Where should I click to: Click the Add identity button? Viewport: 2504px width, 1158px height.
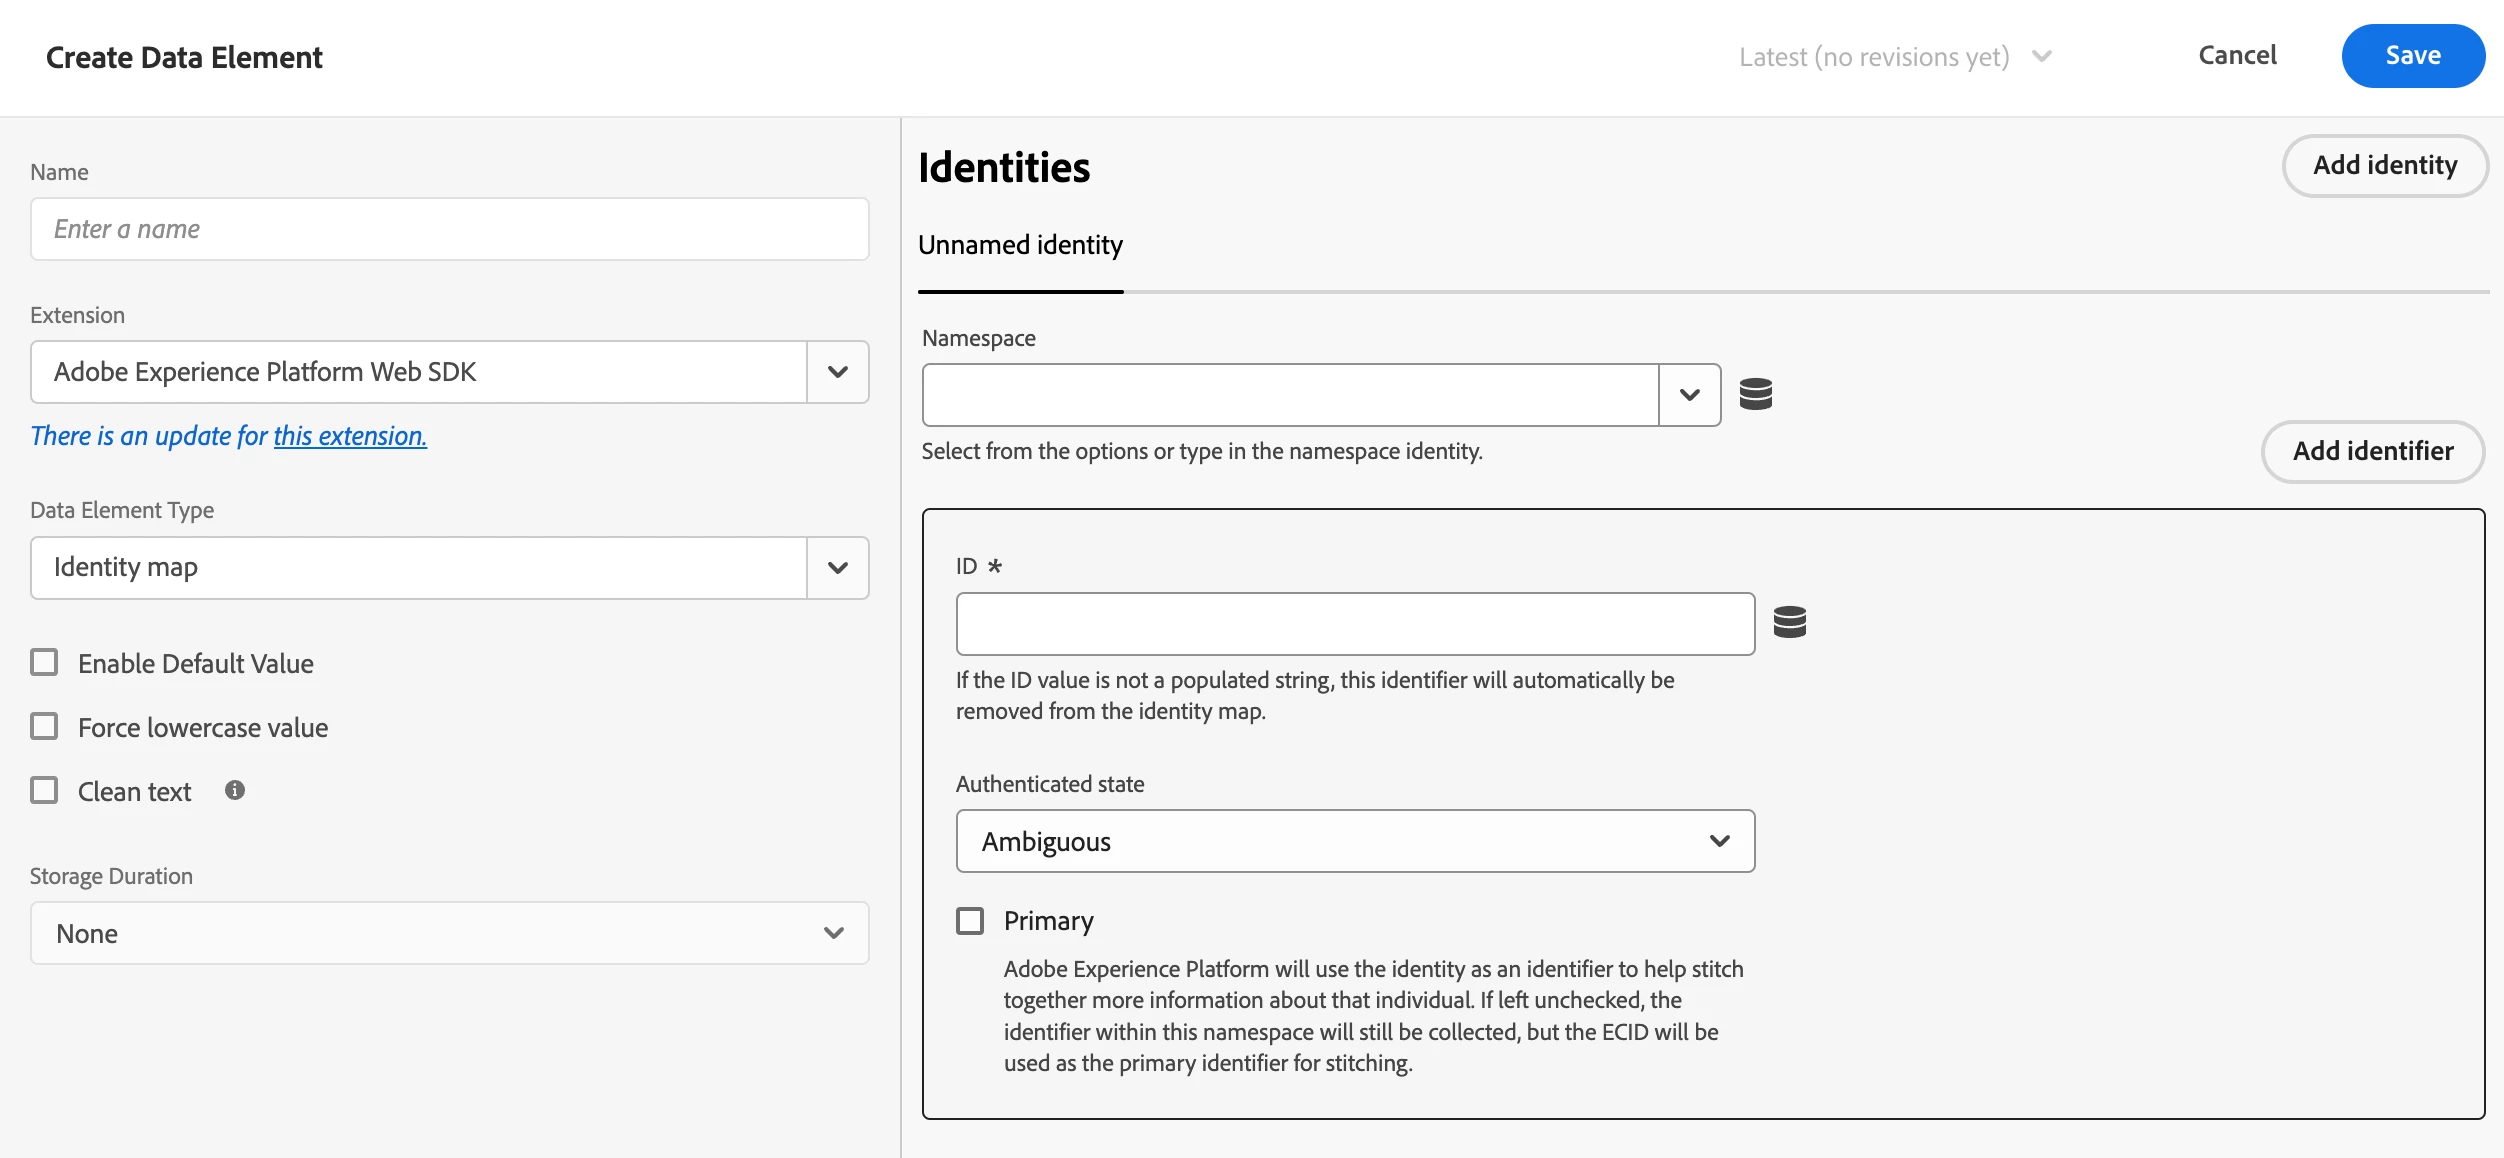(2384, 166)
